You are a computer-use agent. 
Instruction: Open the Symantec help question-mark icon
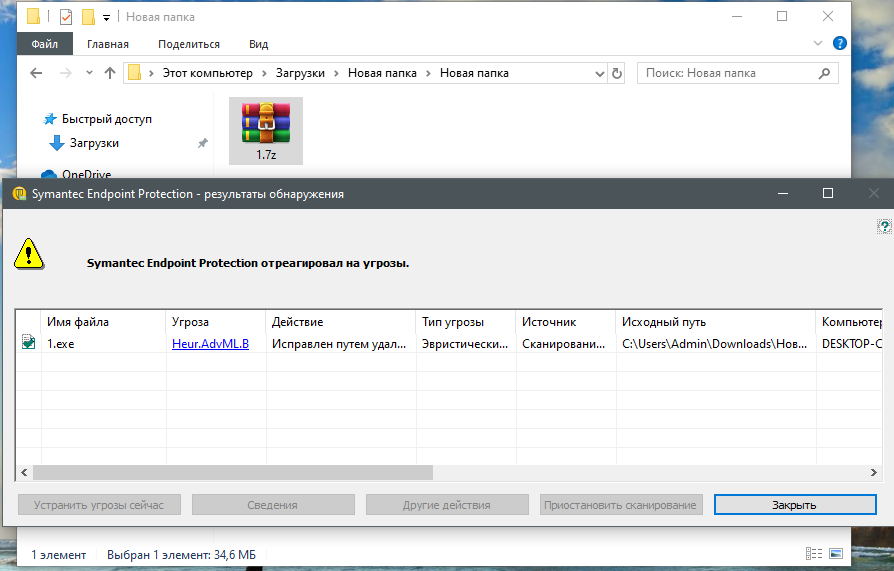coord(884,226)
